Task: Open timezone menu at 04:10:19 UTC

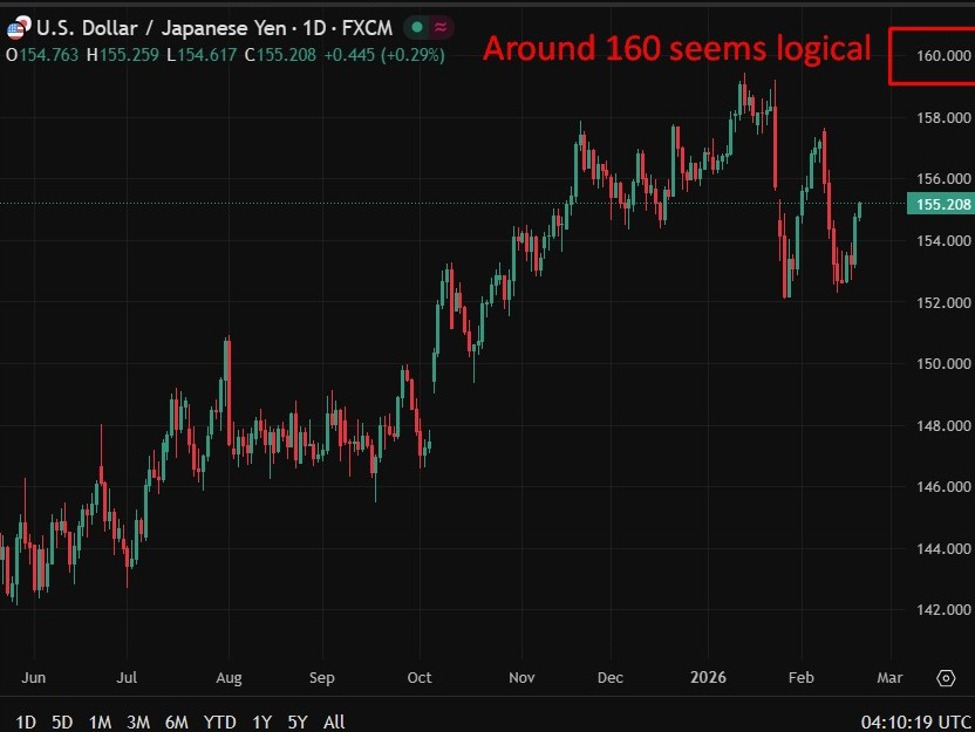Action: [x=914, y=721]
